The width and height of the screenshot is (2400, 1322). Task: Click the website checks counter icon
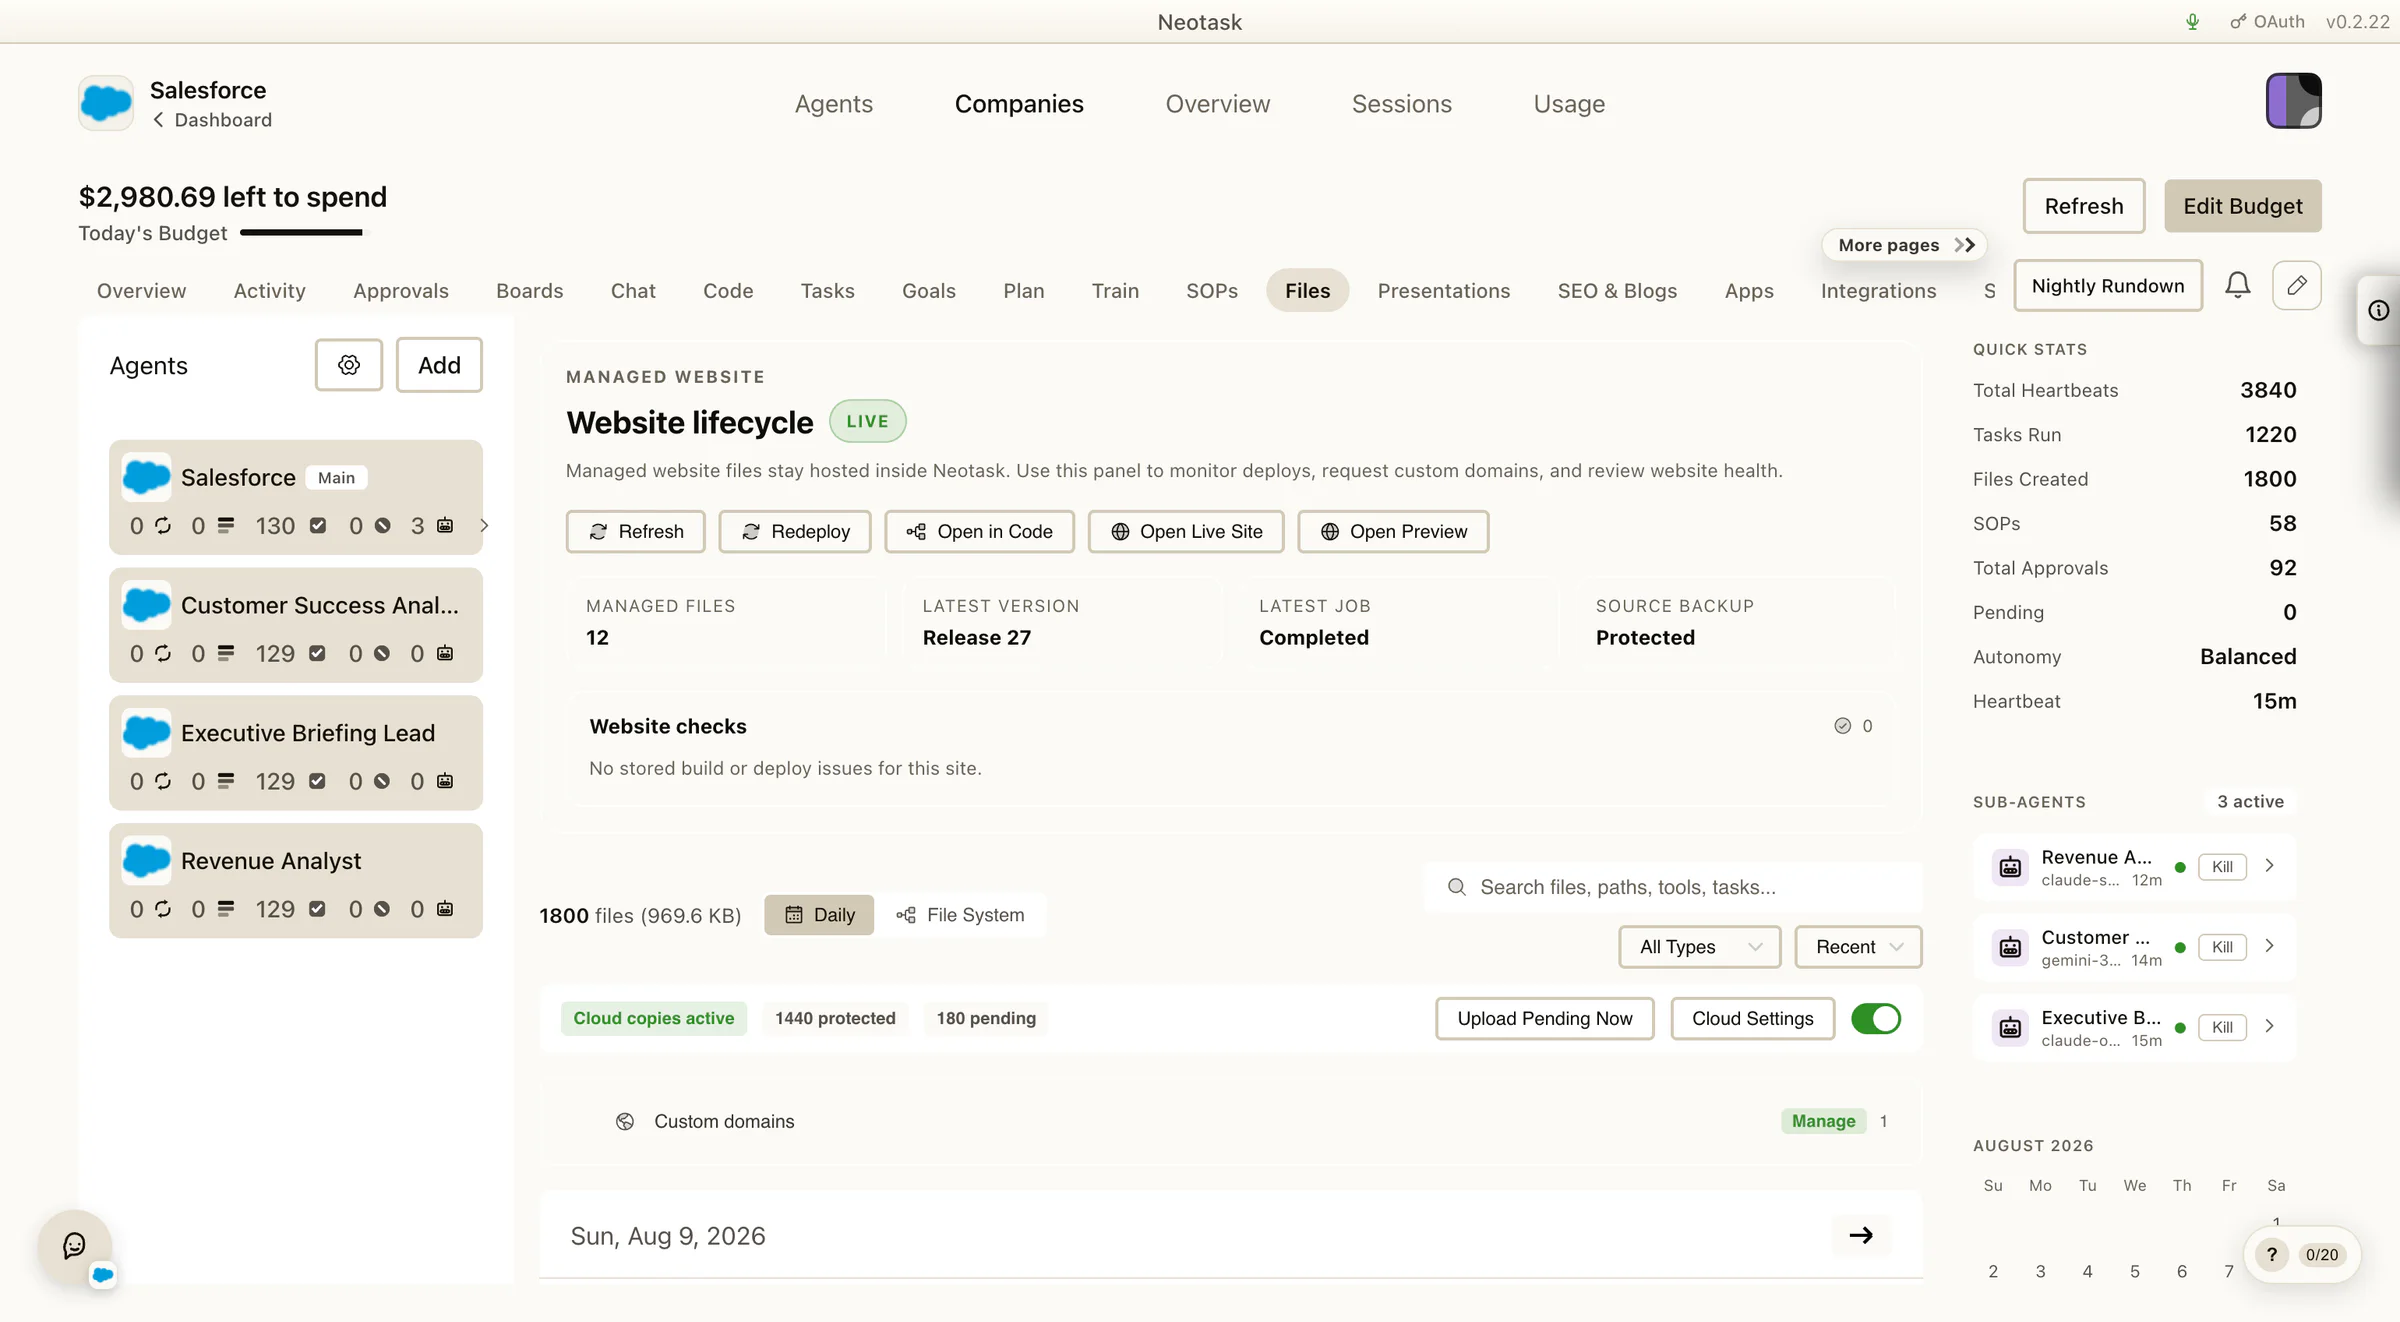click(x=1843, y=726)
